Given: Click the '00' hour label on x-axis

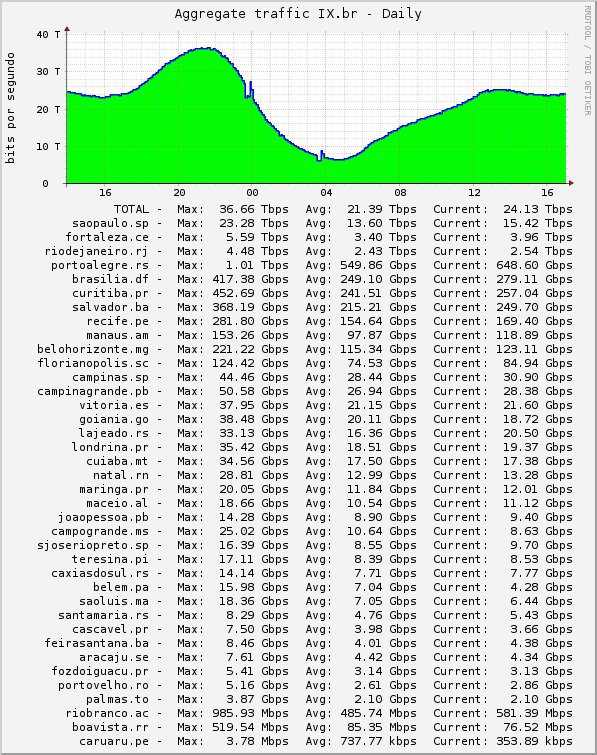Looking at the screenshot, I should [x=252, y=193].
